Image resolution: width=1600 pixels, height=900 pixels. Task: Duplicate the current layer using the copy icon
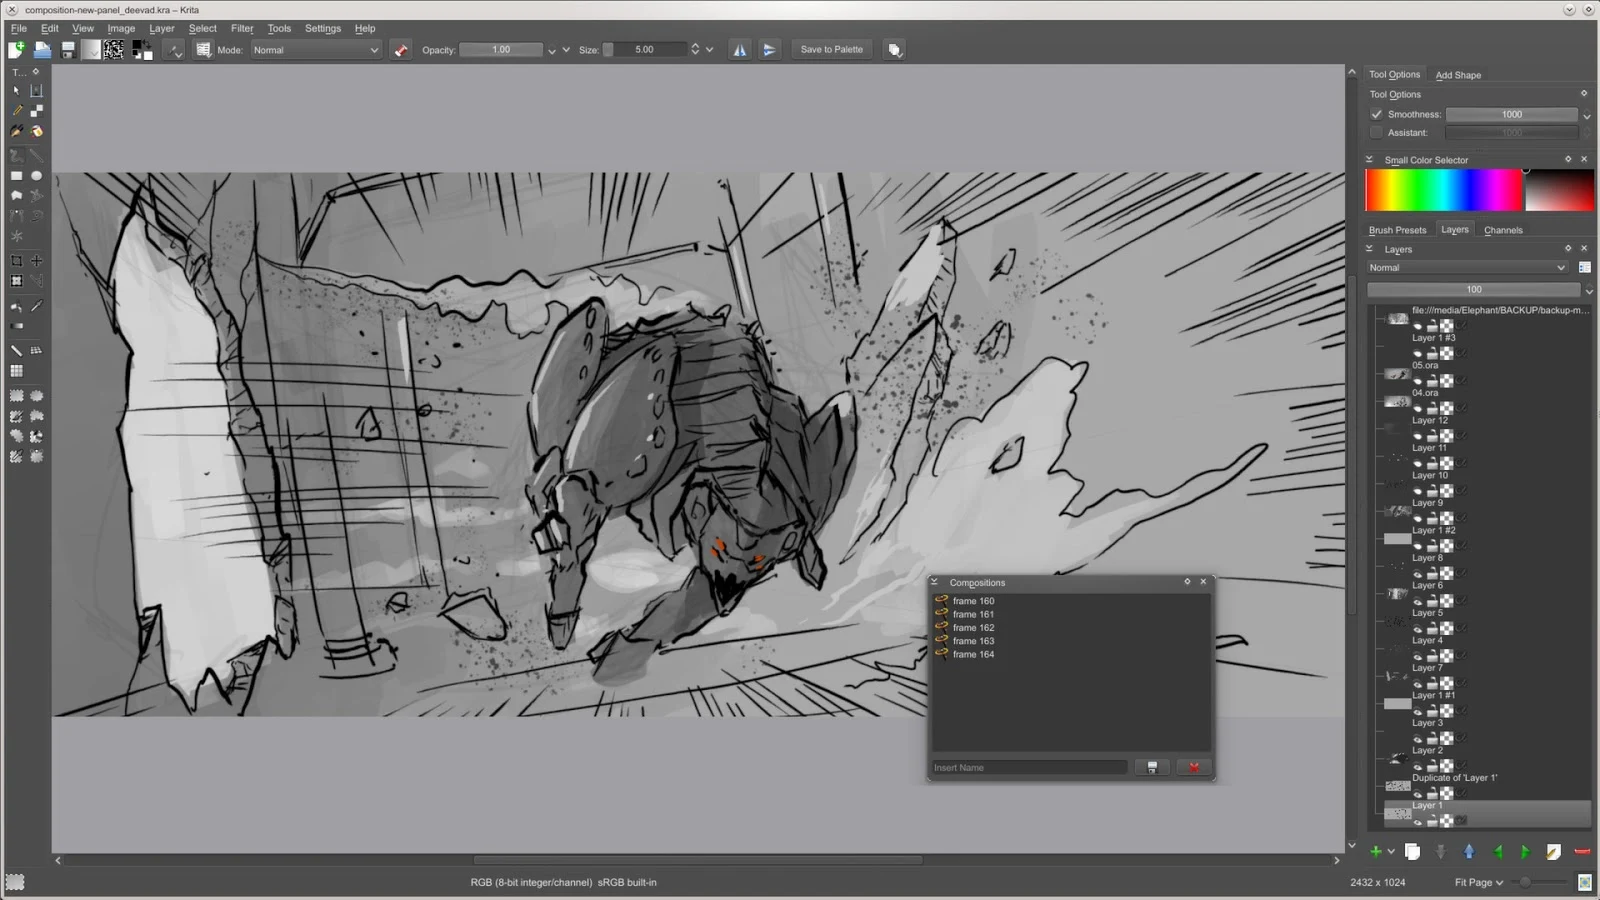pos(1412,851)
